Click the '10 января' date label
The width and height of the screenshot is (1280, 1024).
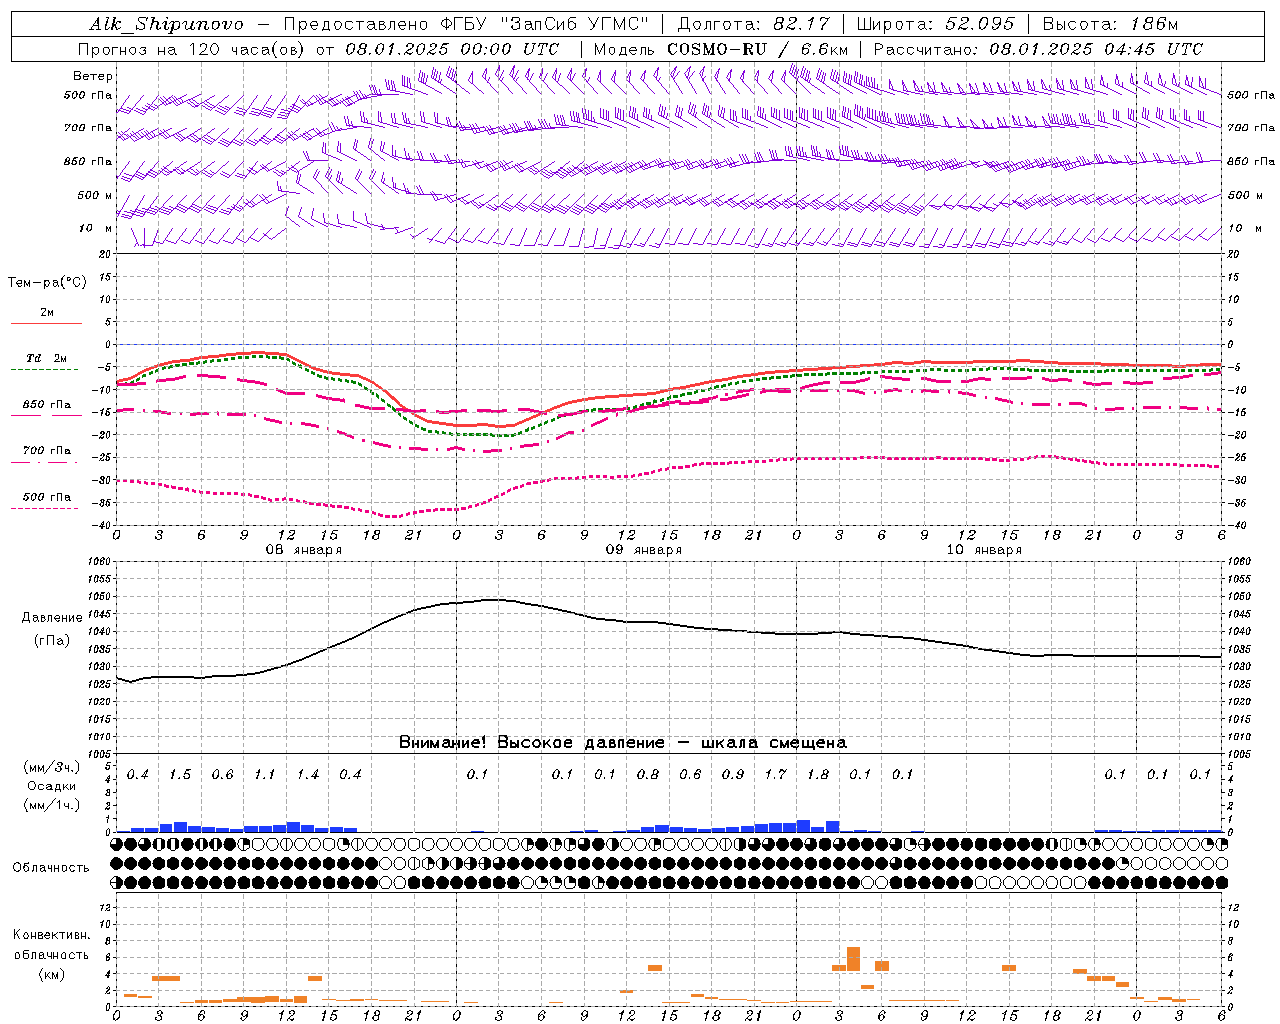pyautogui.click(x=984, y=550)
